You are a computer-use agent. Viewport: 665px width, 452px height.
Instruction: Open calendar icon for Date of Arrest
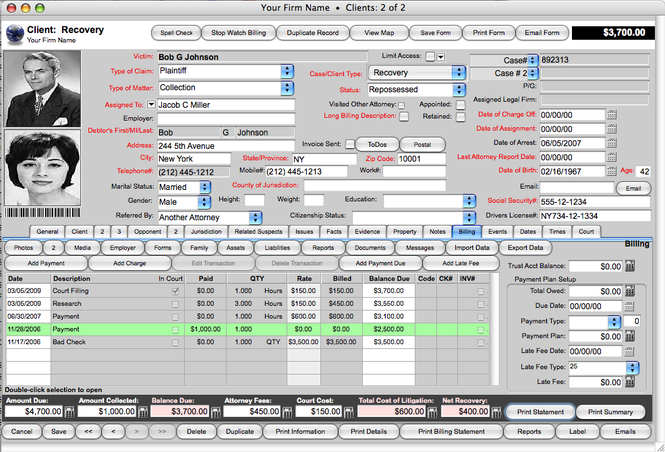tap(611, 143)
